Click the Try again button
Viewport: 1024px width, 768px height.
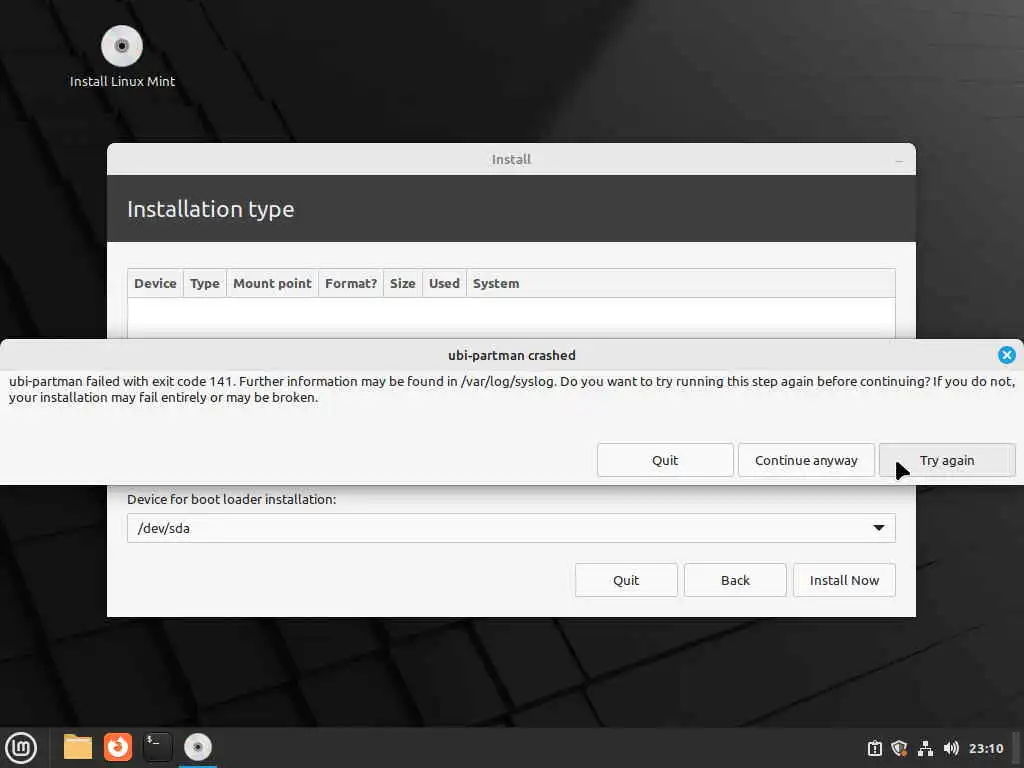pos(947,460)
